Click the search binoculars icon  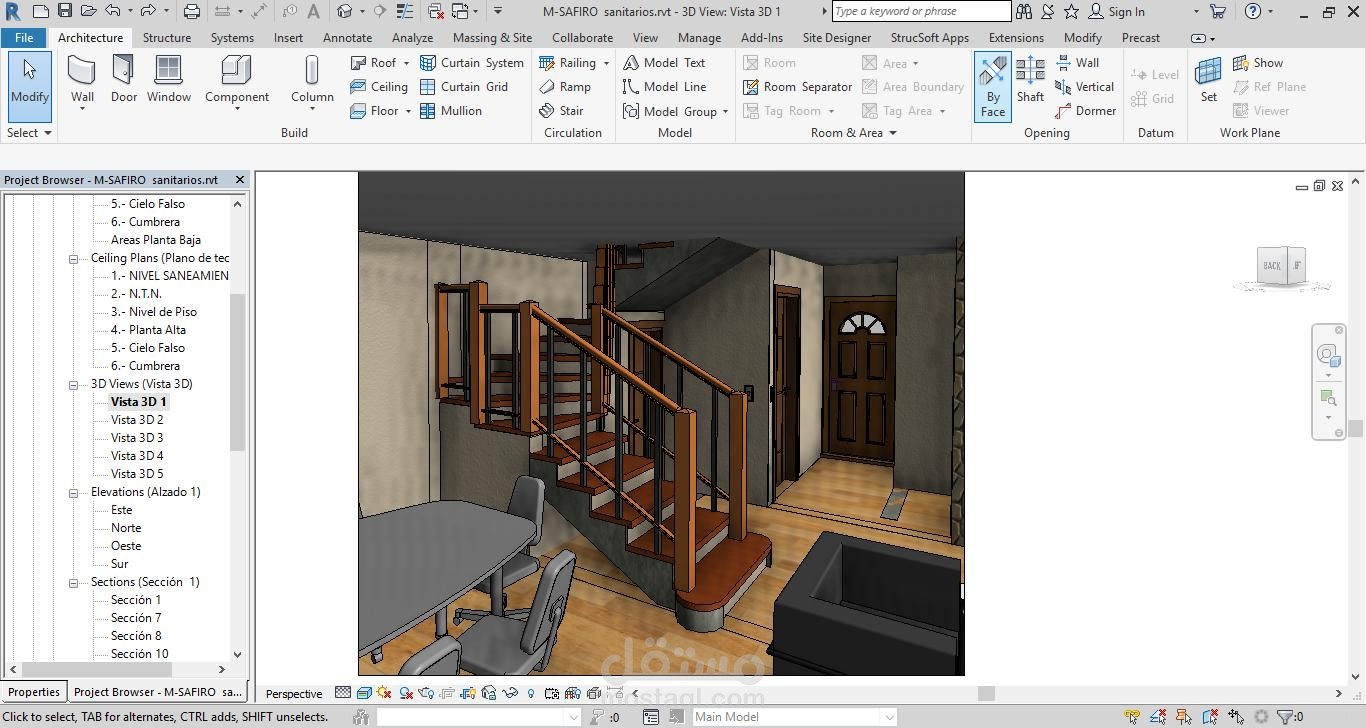(1024, 12)
